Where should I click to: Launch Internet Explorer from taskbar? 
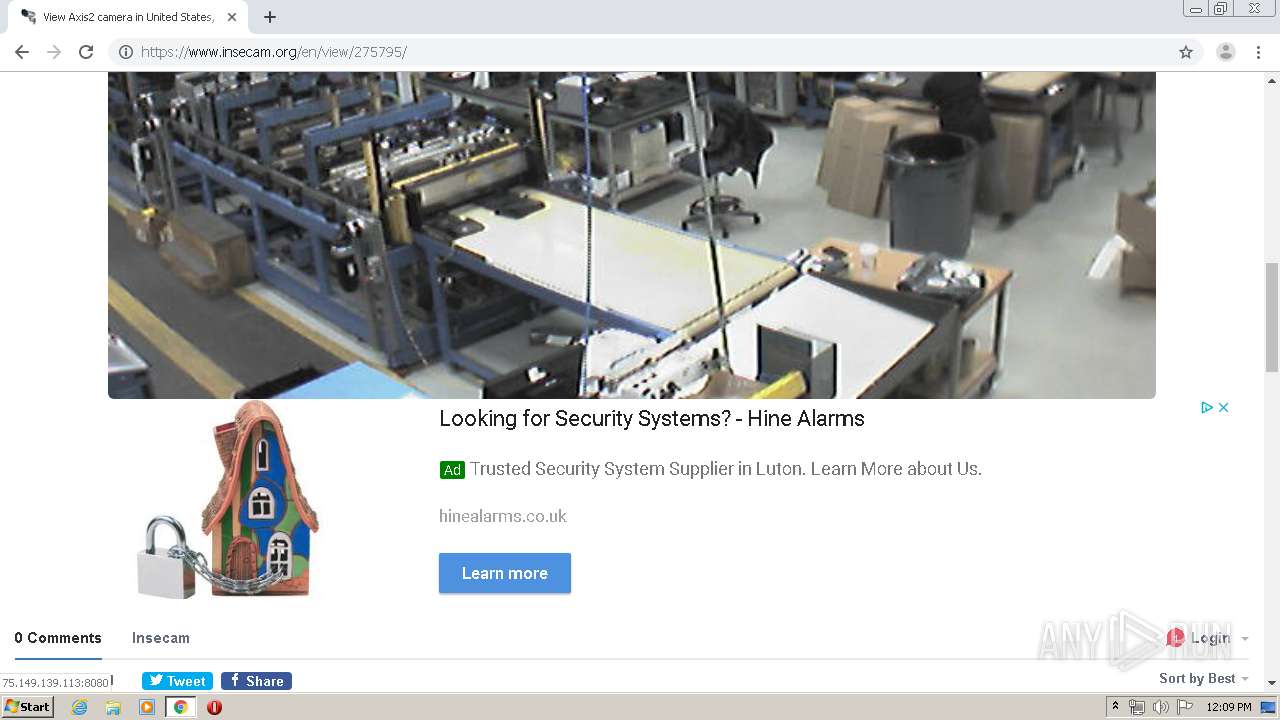point(80,707)
